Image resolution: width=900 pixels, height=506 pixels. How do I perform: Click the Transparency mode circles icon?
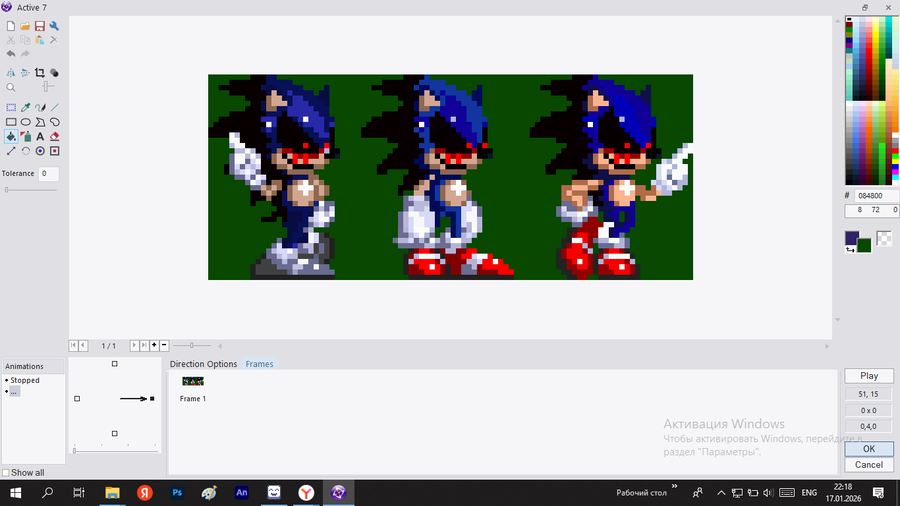(55, 73)
